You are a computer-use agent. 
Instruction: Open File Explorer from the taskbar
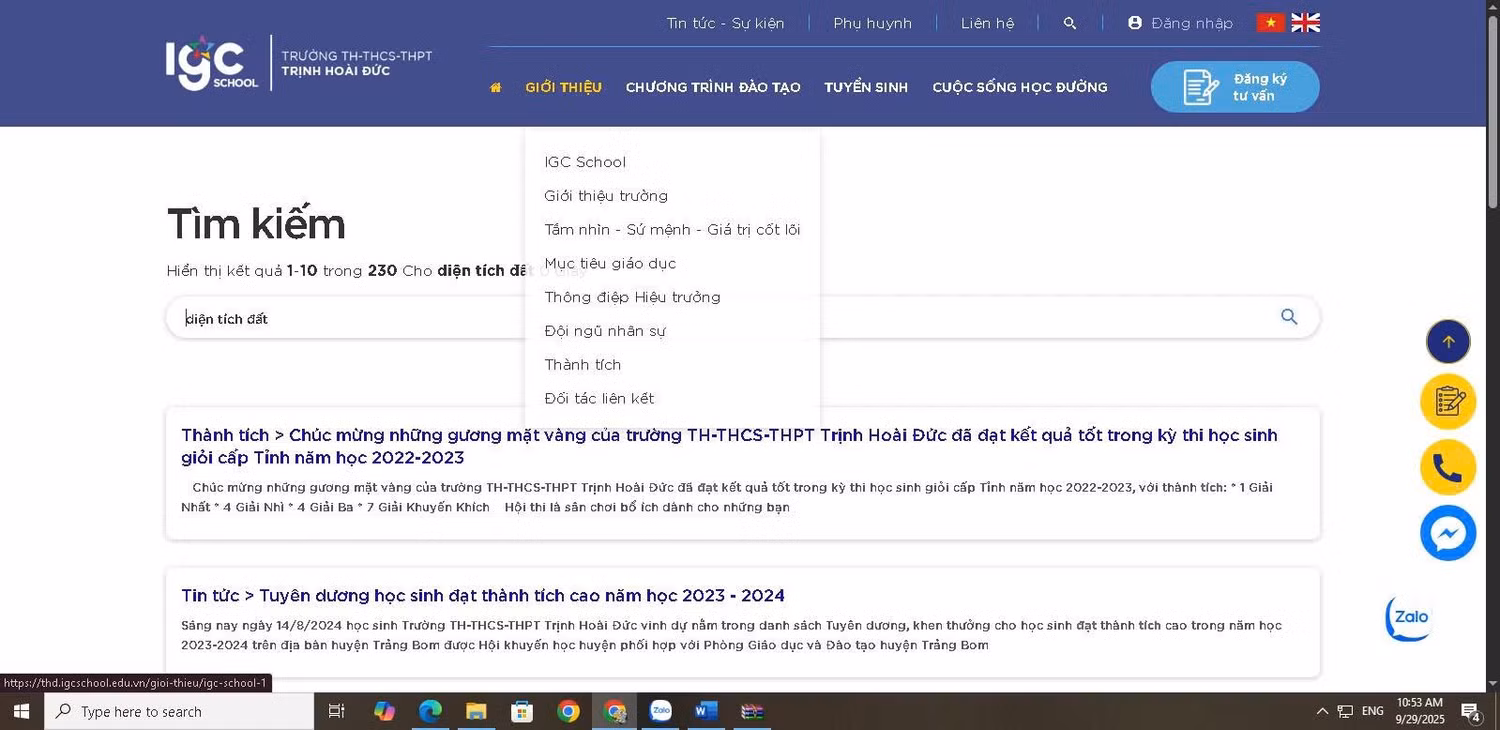(x=476, y=711)
